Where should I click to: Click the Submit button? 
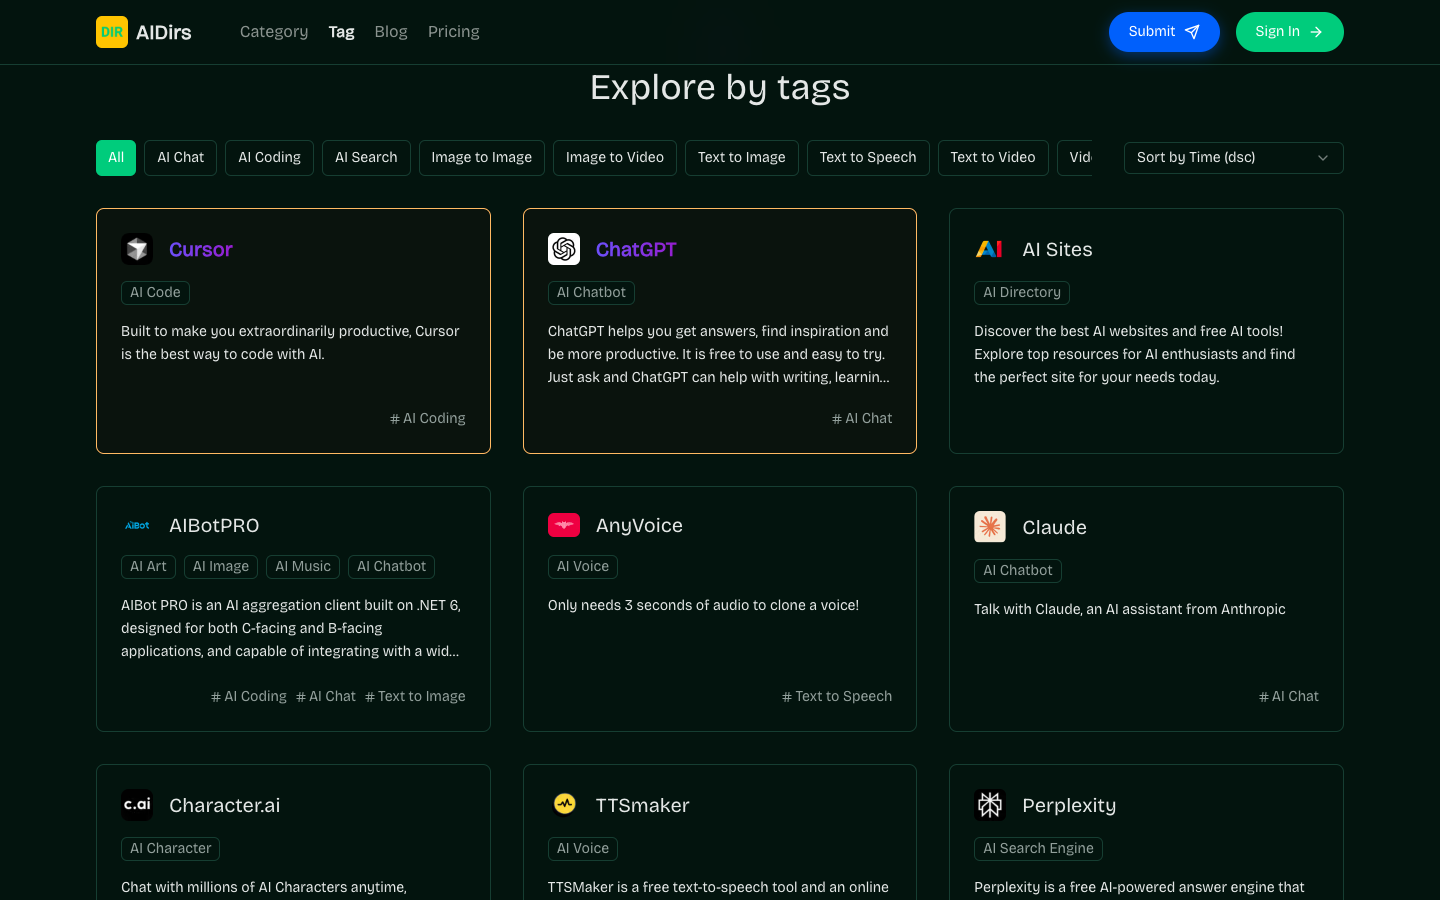[1164, 32]
